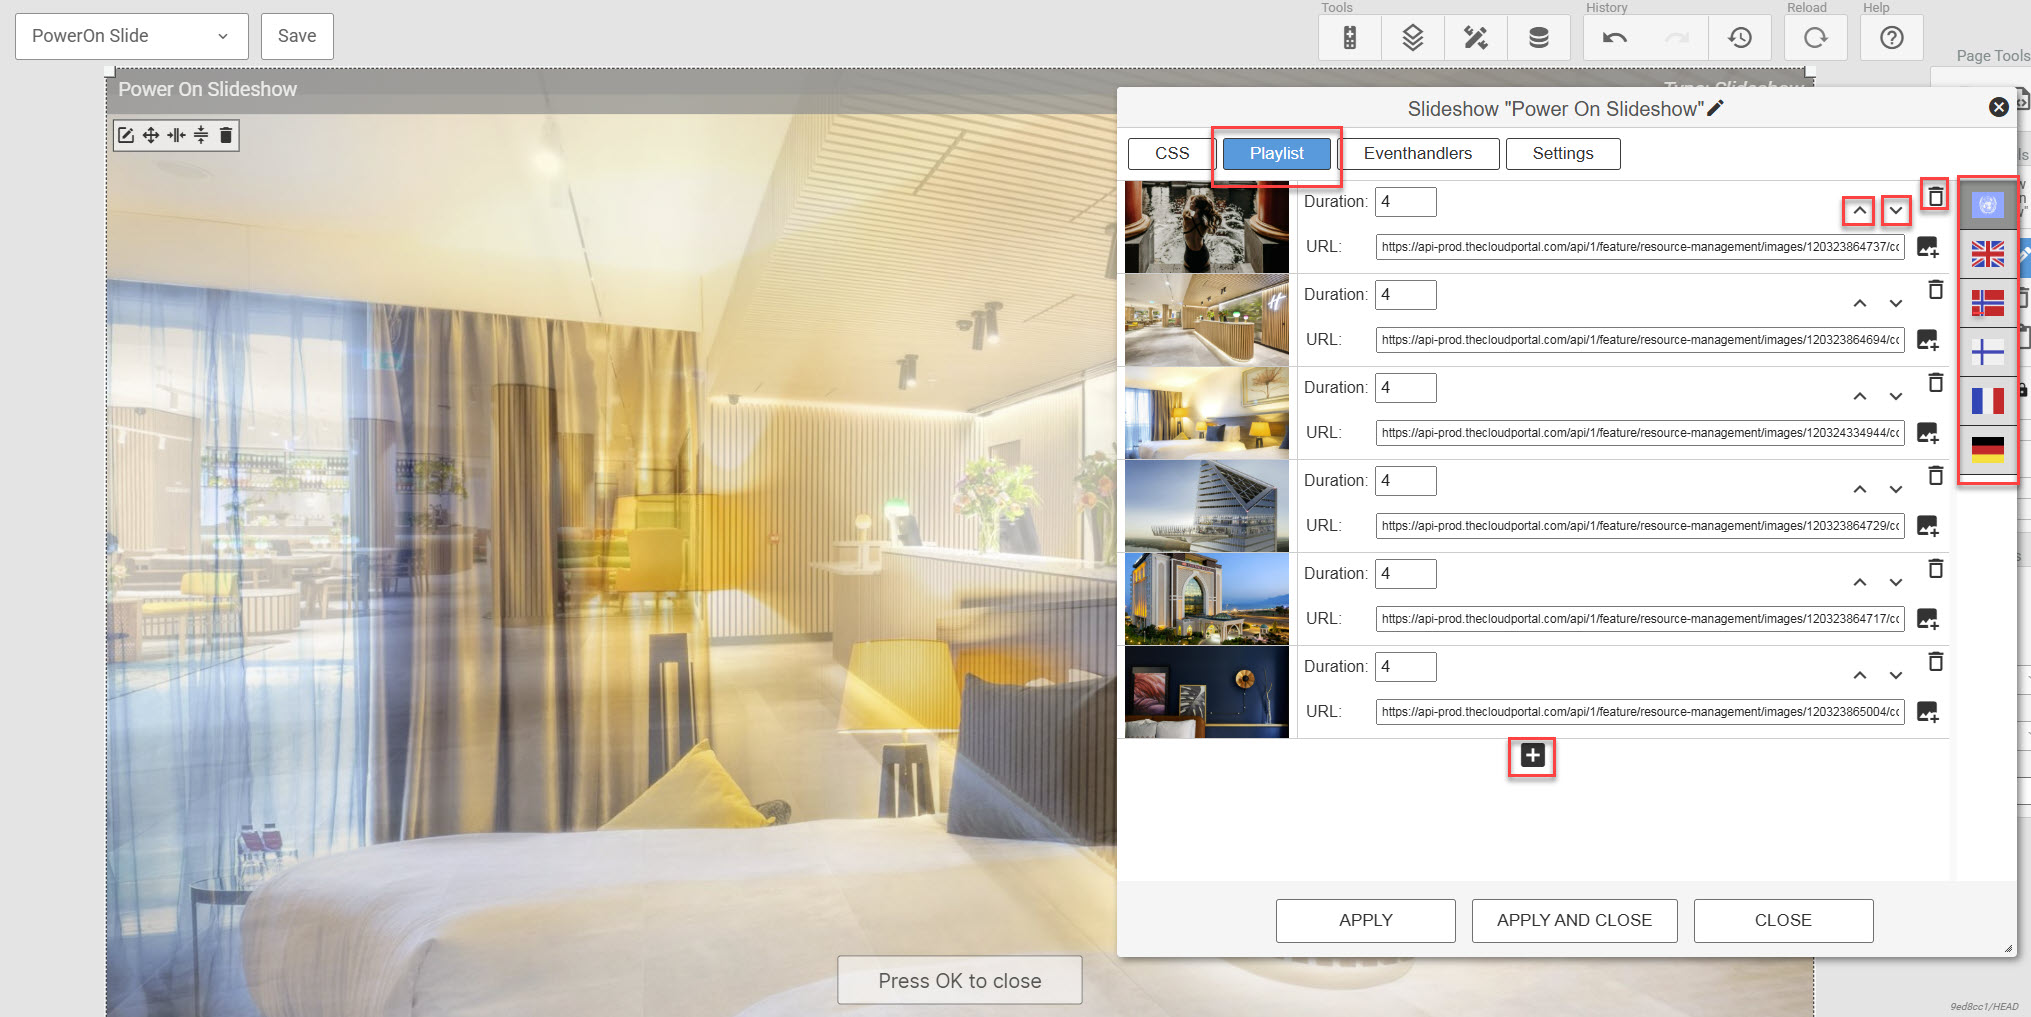Switch to the English flag language
The image size is (2031, 1017).
pyautogui.click(x=1988, y=255)
